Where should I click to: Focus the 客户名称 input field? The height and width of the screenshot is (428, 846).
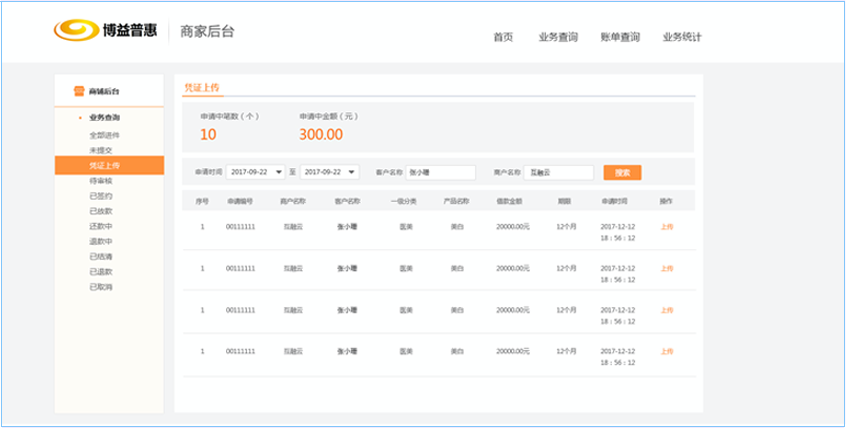[x=440, y=172]
